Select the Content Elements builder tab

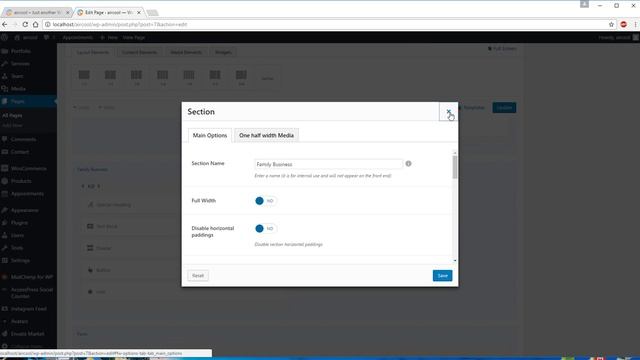(139, 52)
